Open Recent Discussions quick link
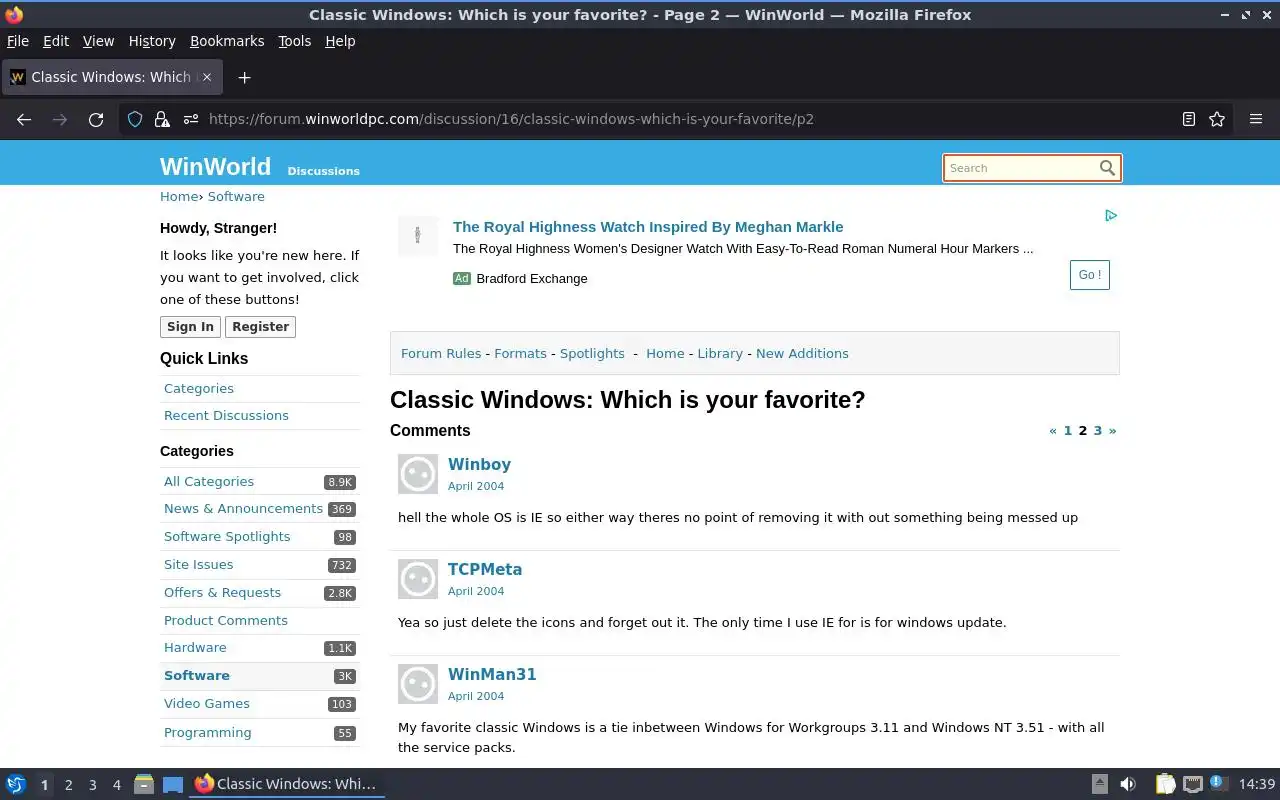 pos(226,416)
